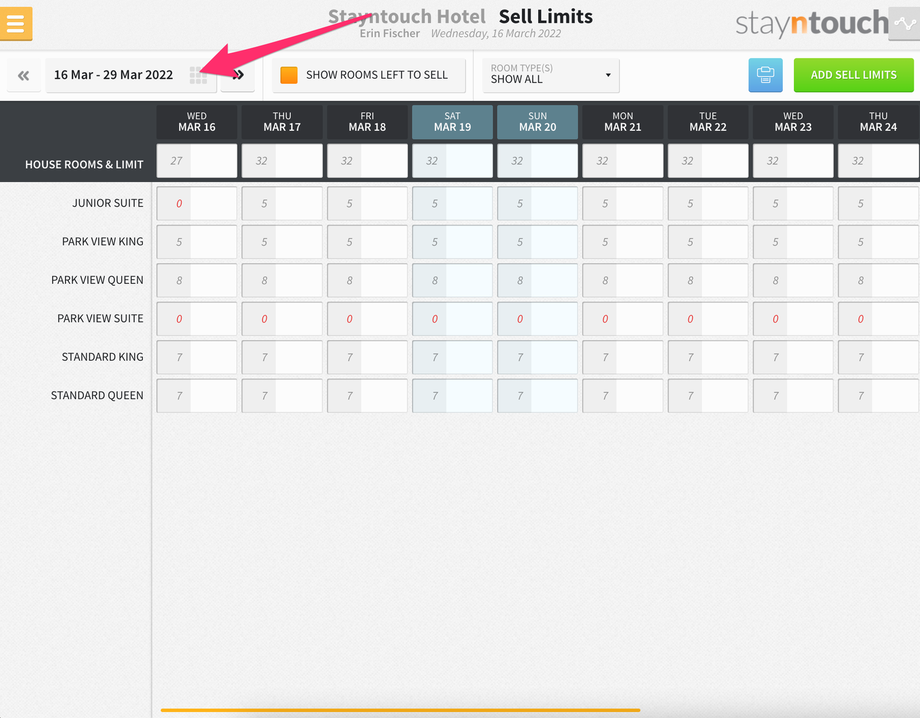The image size is (920, 718).
Task: Click the Park View Suite row label
Action: [100, 319]
